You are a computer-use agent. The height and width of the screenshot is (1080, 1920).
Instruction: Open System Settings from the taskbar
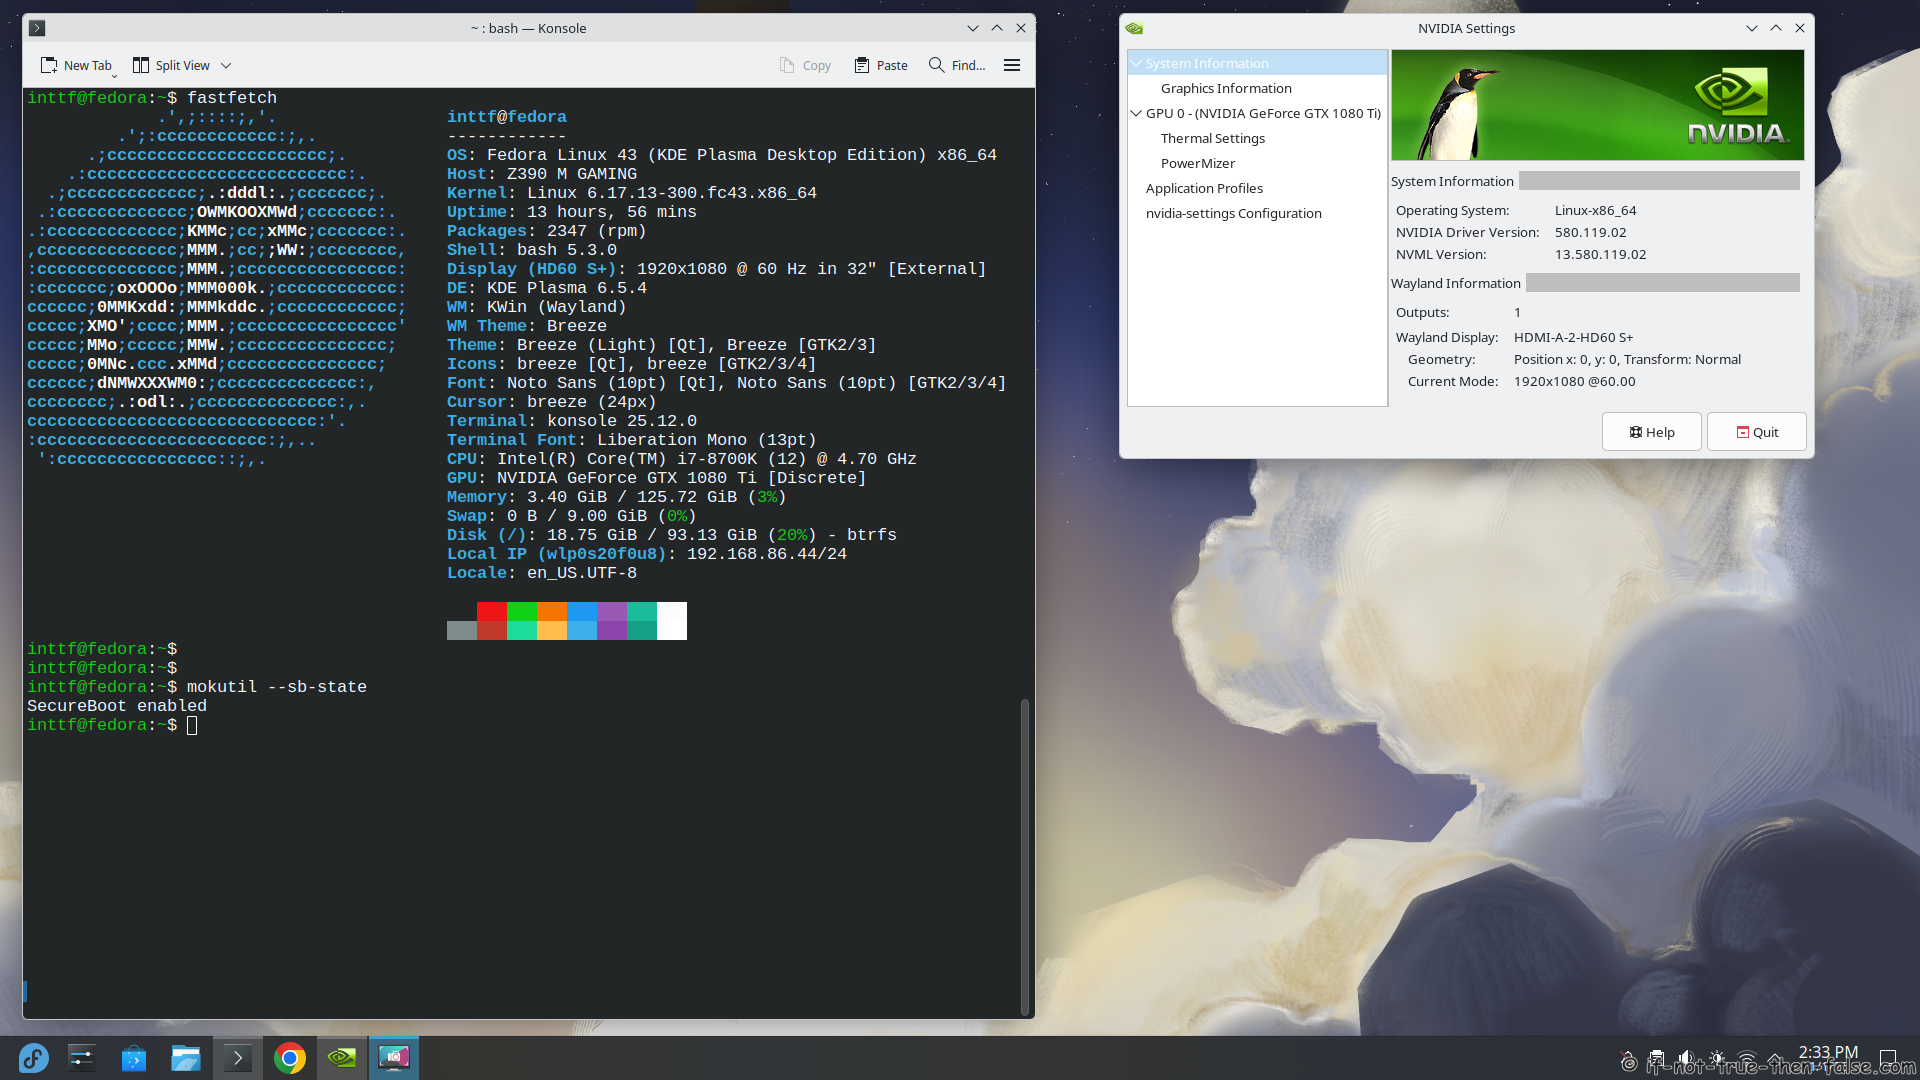pyautogui.click(x=82, y=1058)
